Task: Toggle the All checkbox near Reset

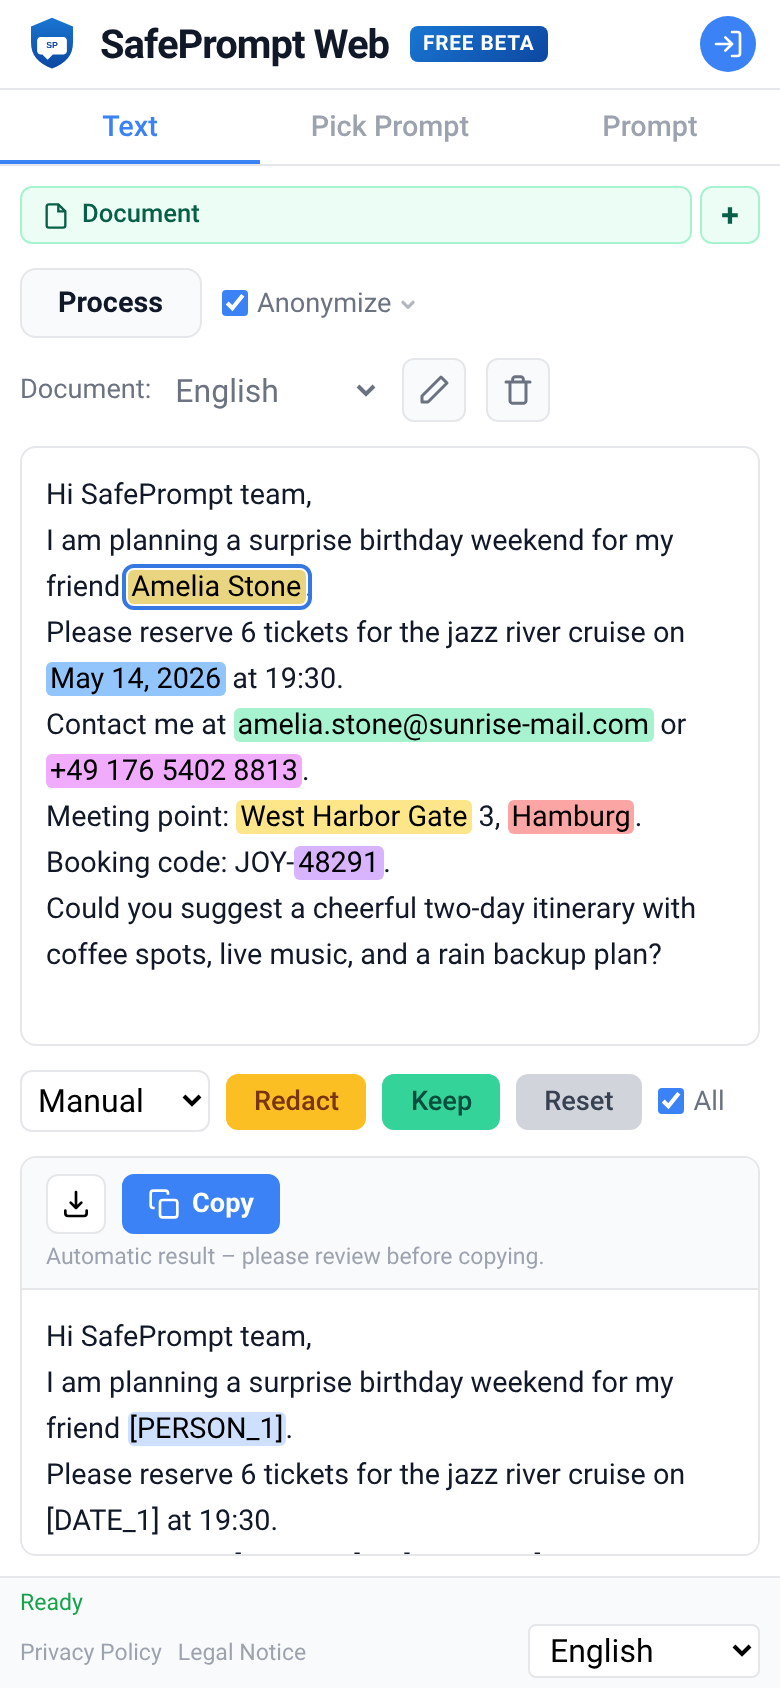Action: [x=669, y=1101]
